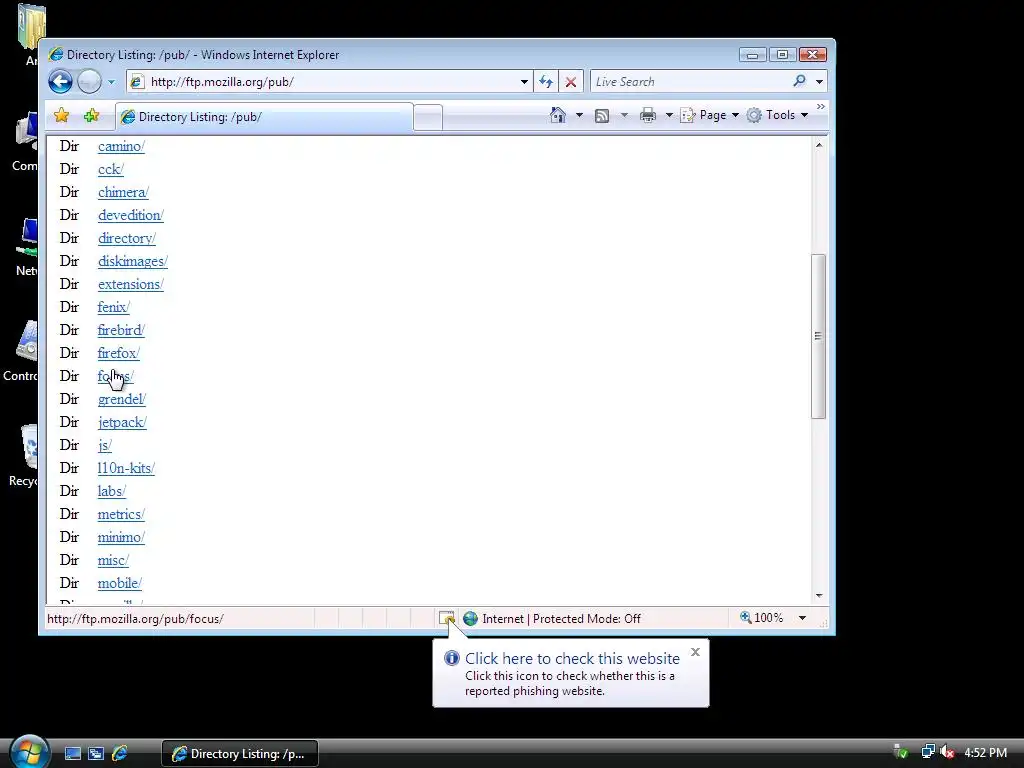Select Directory Listing taskbar button
Viewport: 1024px width, 768px height.
tap(240, 754)
